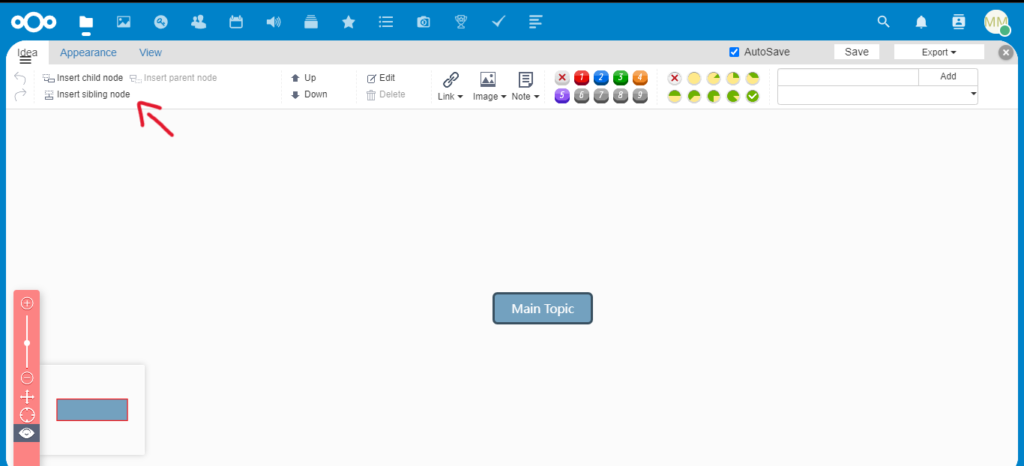The image size is (1024, 466).
Task: Zoom in with the plus icon
Action: tap(27, 303)
